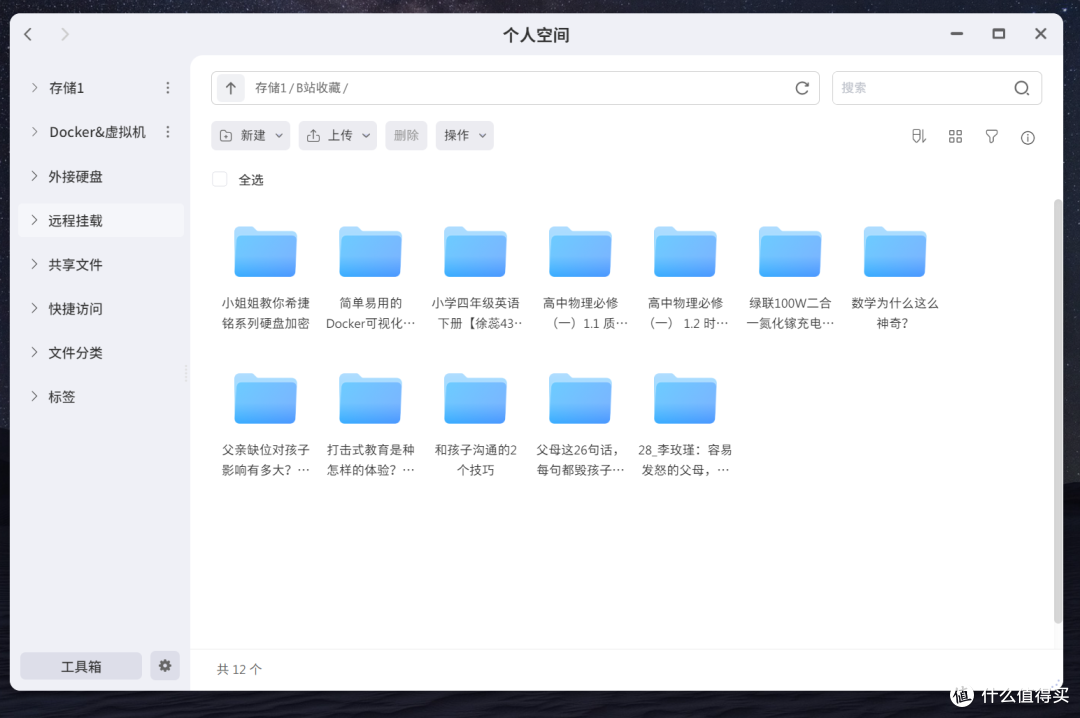
Task: Refresh the current folder listing
Action: point(802,88)
